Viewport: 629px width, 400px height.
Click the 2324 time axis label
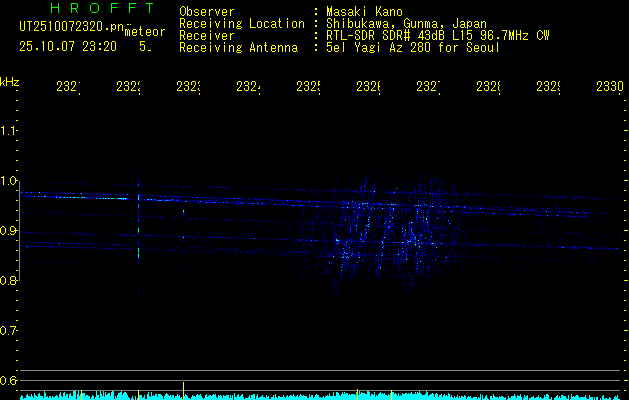click(248, 87)
